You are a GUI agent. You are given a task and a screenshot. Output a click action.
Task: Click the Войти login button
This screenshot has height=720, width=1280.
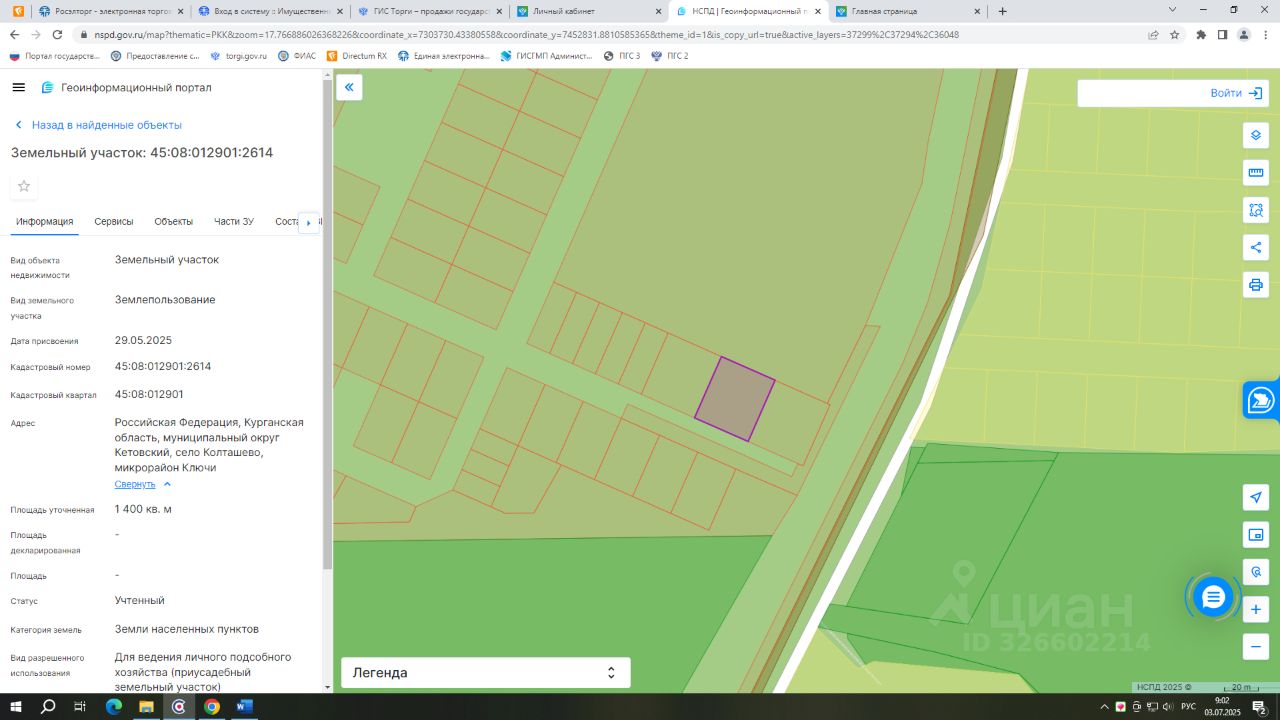point(1172,93)
